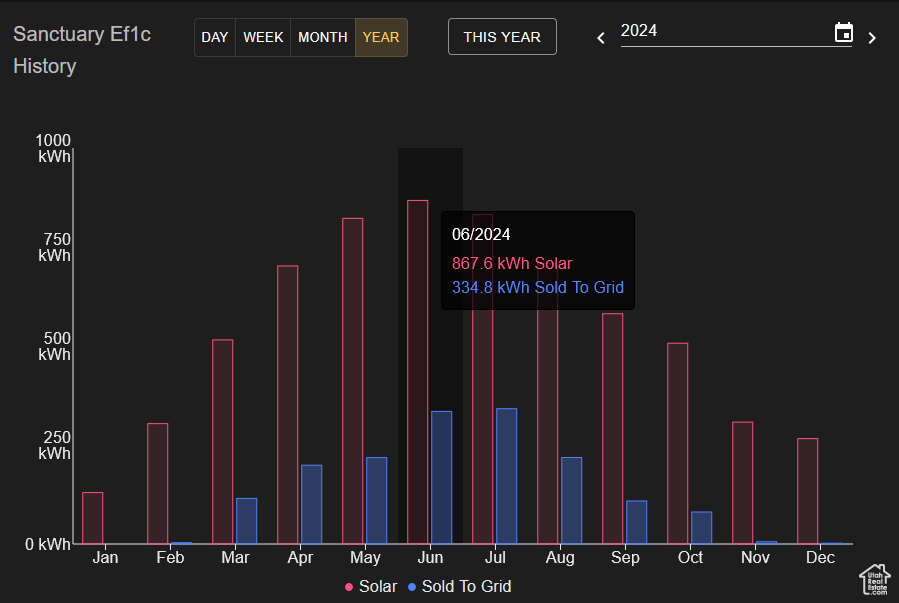This screenshot has height=603, width=899.
Task: Click the Jun axis label
Action: [x=431, y=558]
